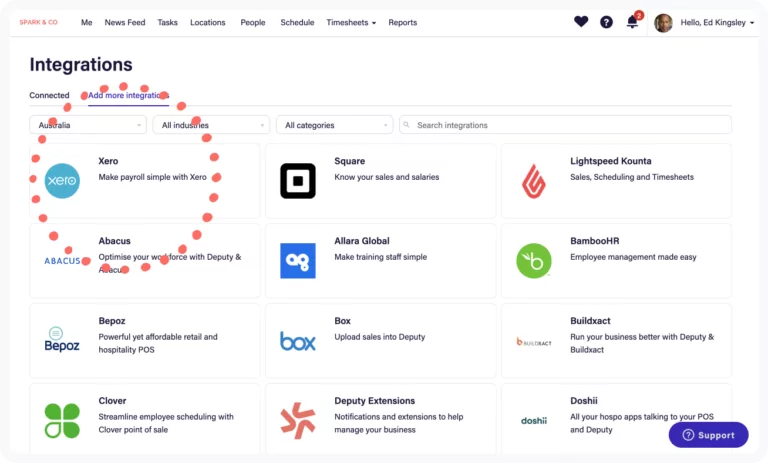
Task: Click "Make payroll simple with Xero" text
Action: 152,177
